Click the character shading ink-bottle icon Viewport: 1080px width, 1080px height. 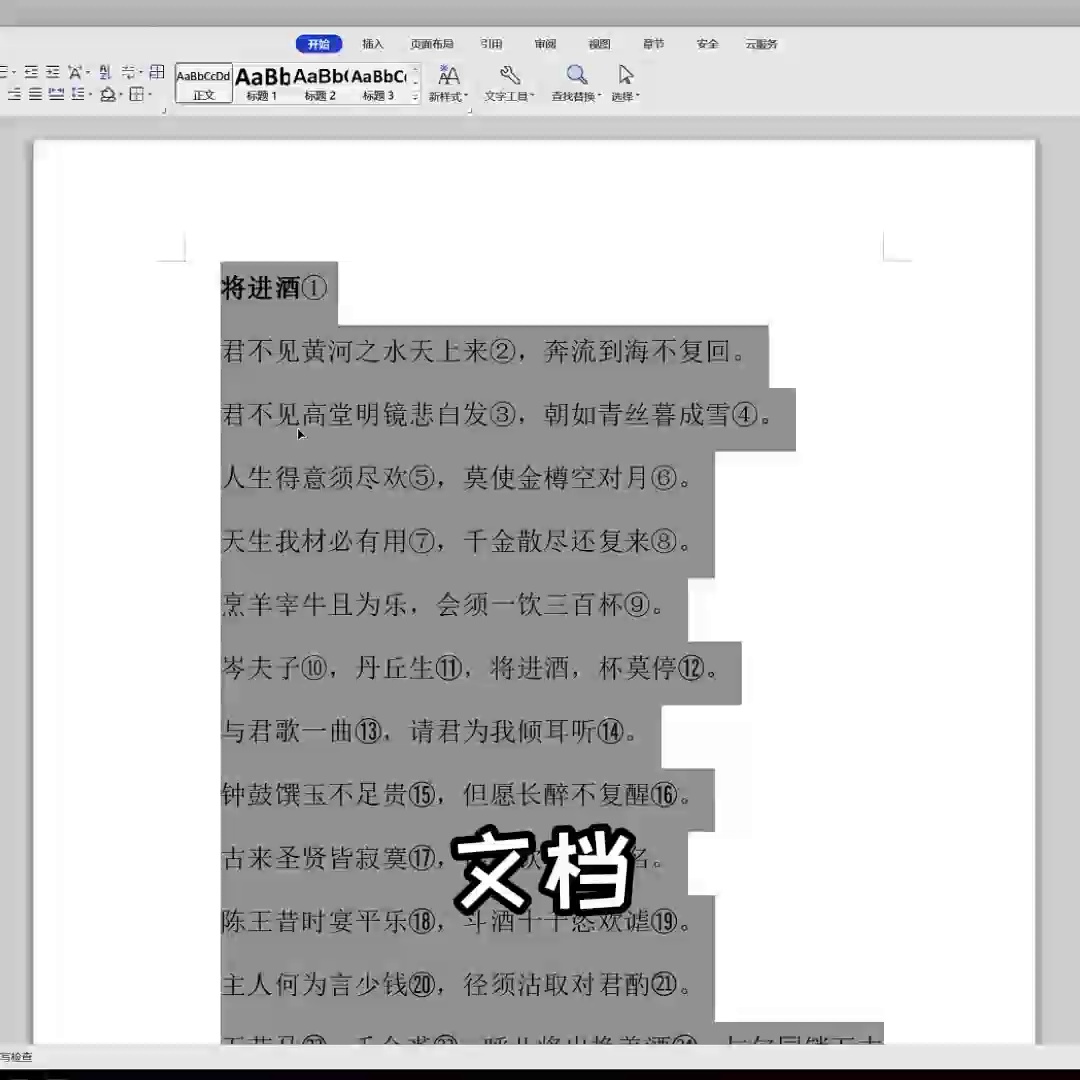[x=108, y=93]
